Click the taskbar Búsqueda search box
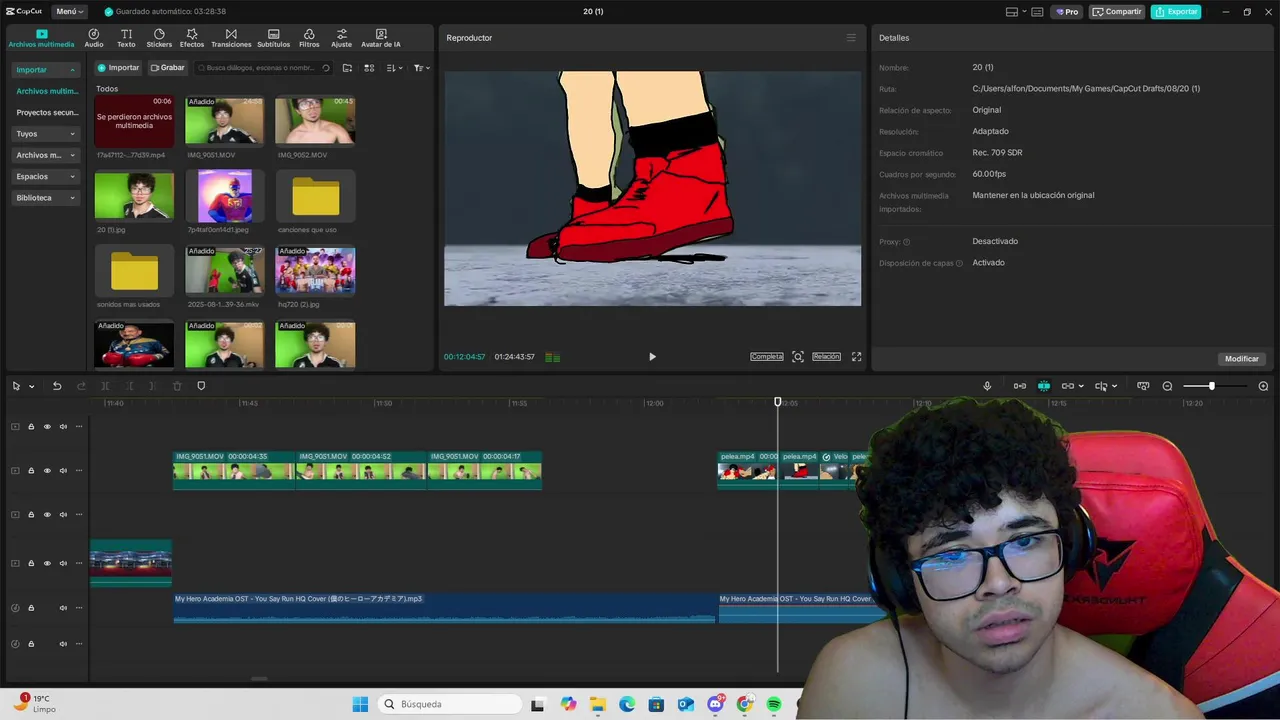Viewport: 1280px width, 720px height. click(448, 704)
